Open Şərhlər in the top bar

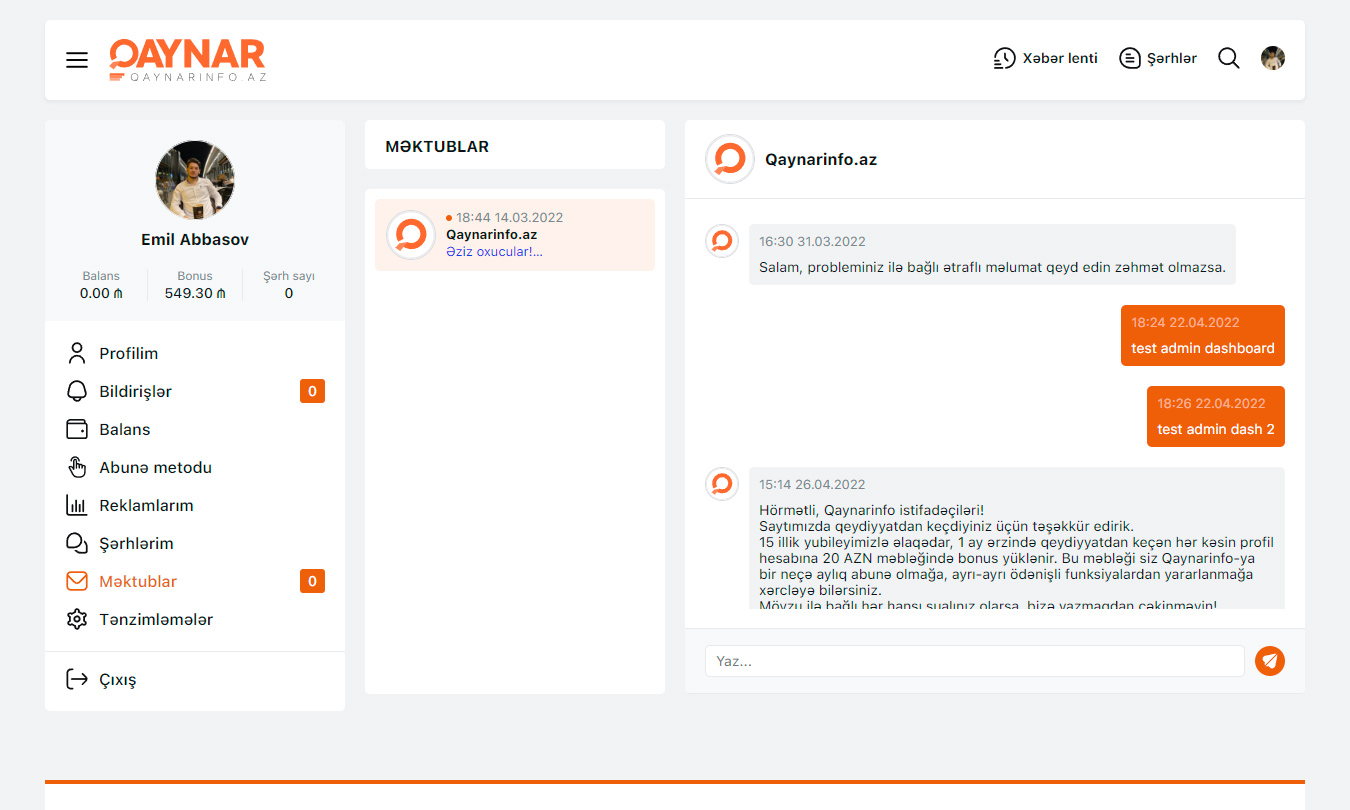click(1158, 58)
